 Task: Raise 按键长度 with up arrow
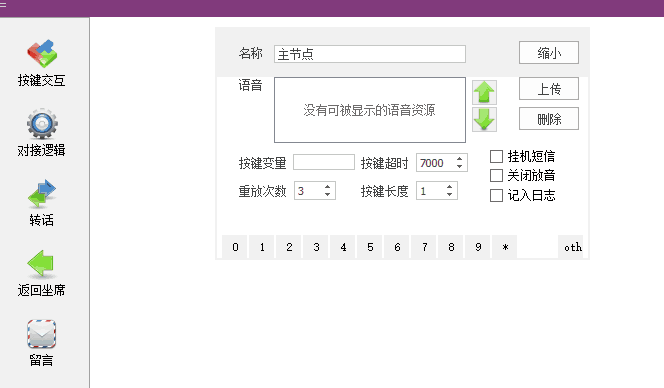tap(449, 187)
